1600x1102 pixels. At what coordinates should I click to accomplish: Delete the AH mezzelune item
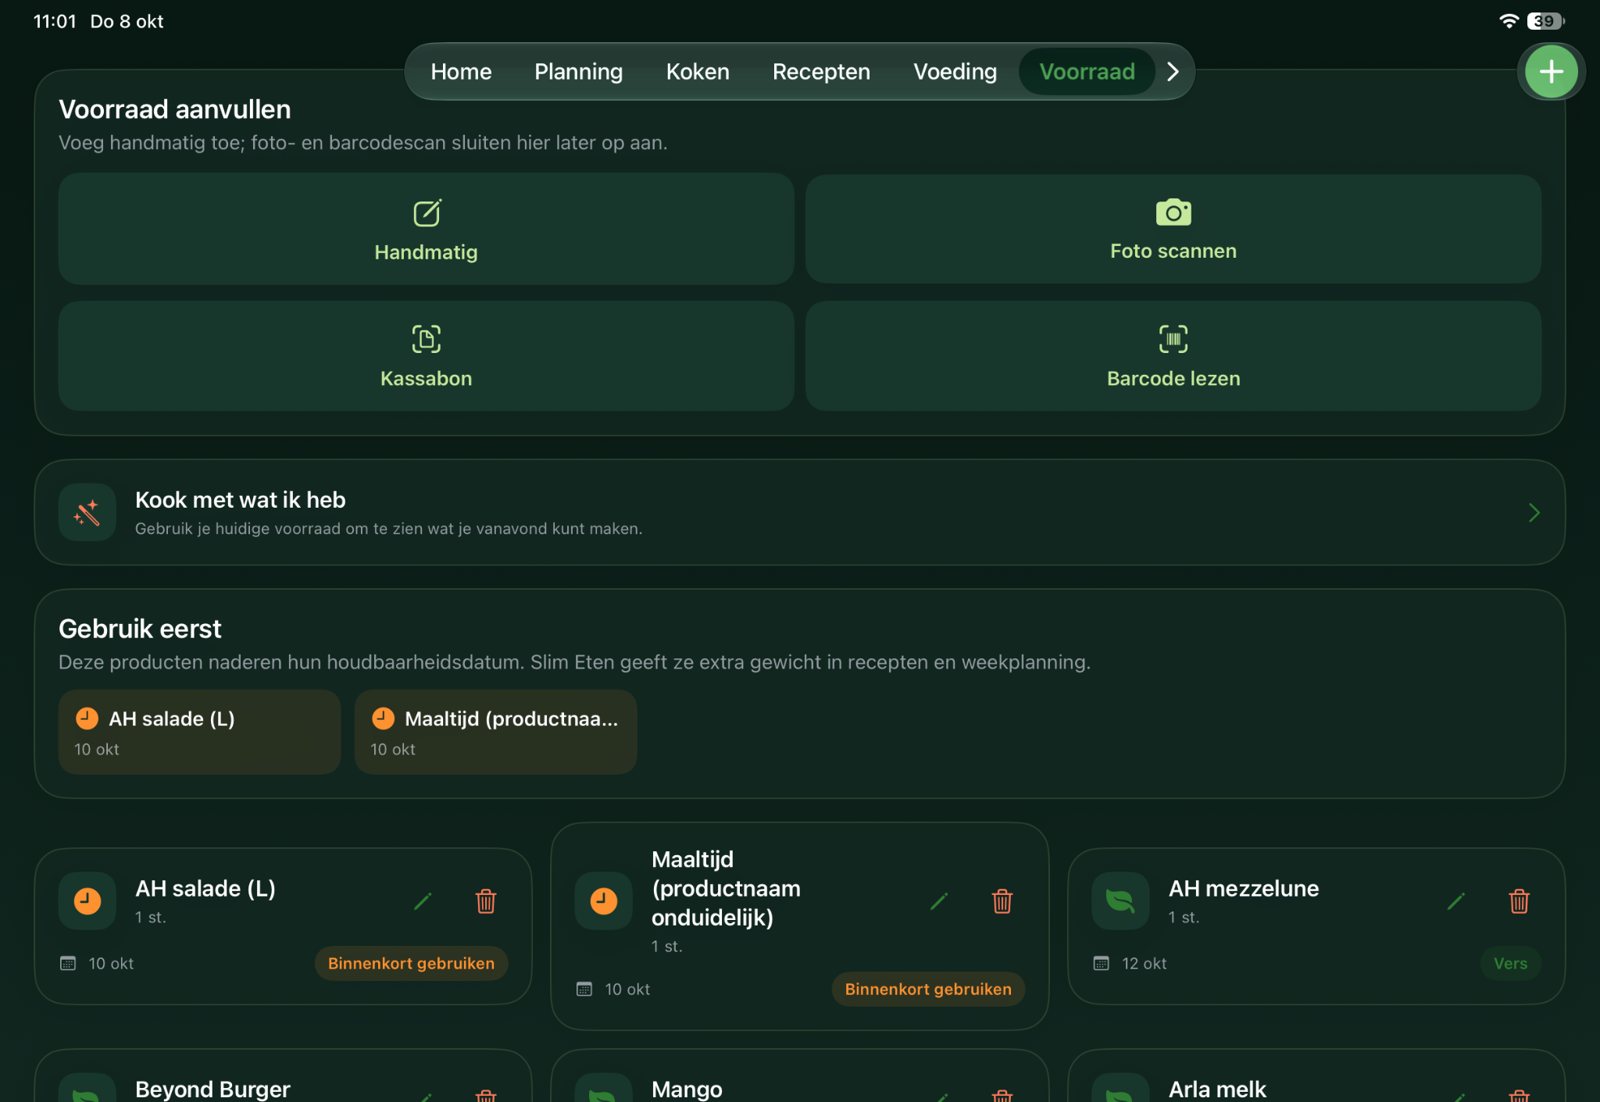click(1519, 901)
